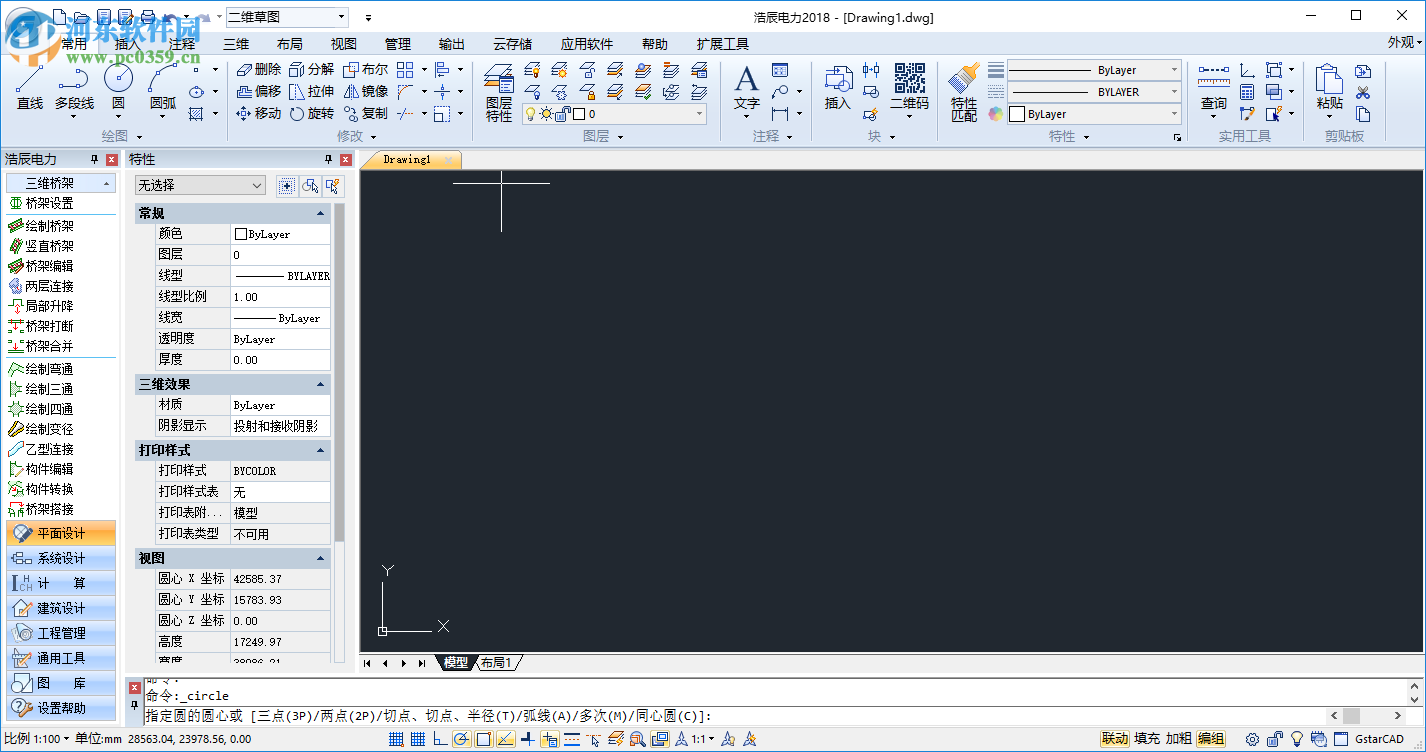This screenshot has height=752, width=1426.
Task: Click the 旋转 rotate tool
Action: (x=311, y=114)
